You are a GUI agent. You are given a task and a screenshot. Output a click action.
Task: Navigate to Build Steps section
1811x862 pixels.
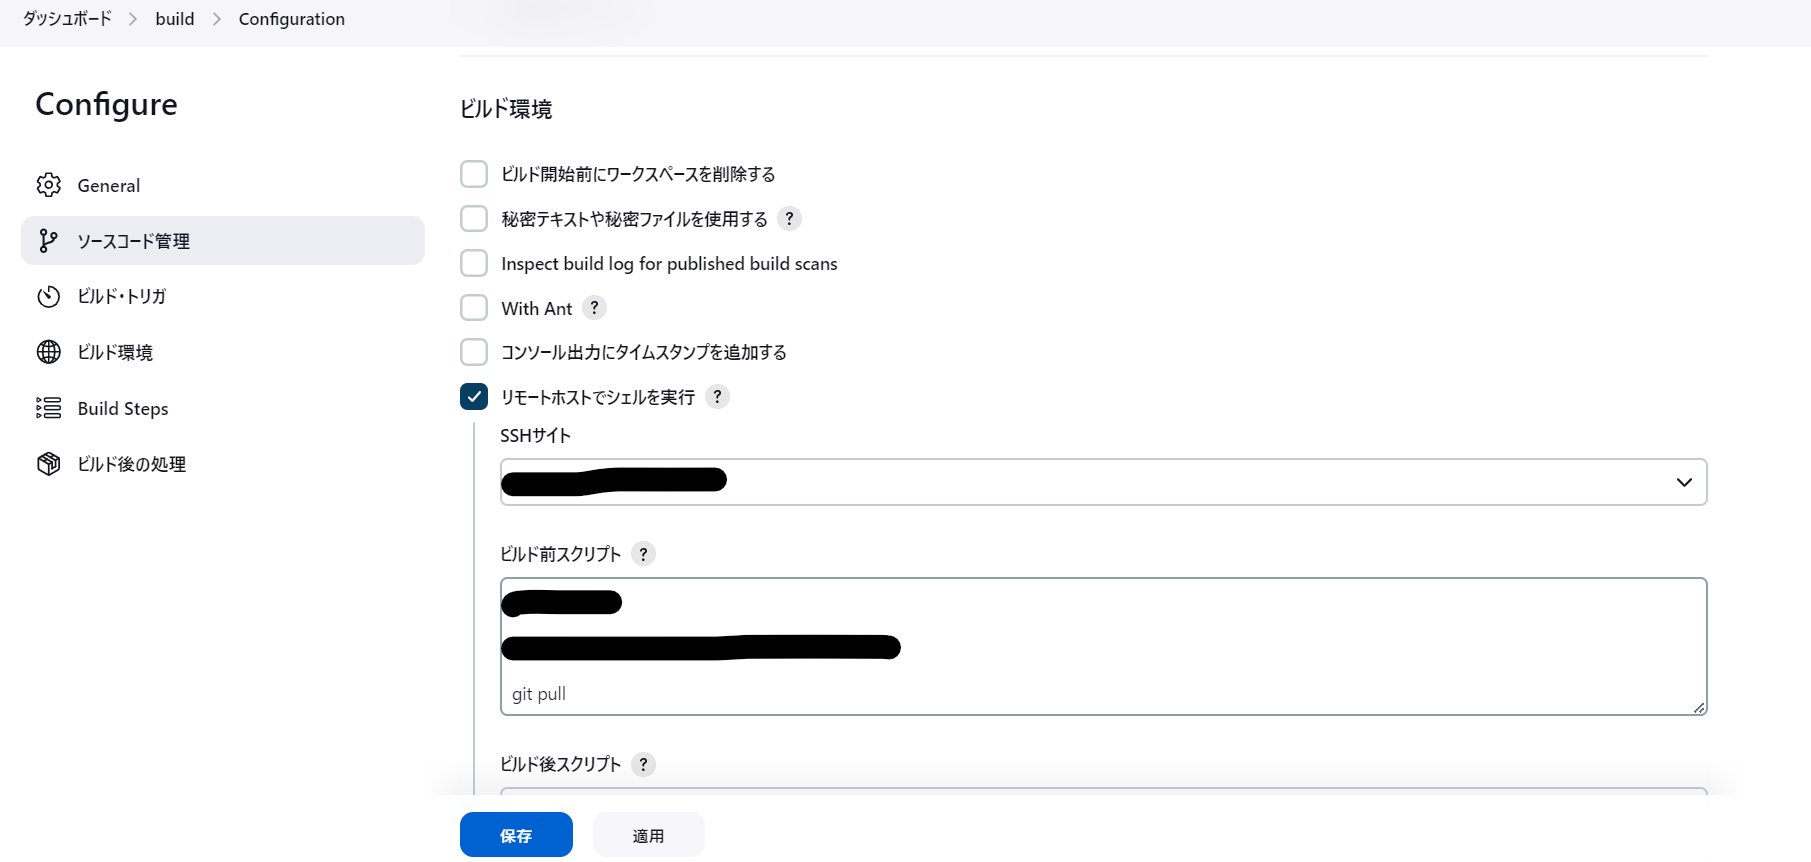pos(223,408)
